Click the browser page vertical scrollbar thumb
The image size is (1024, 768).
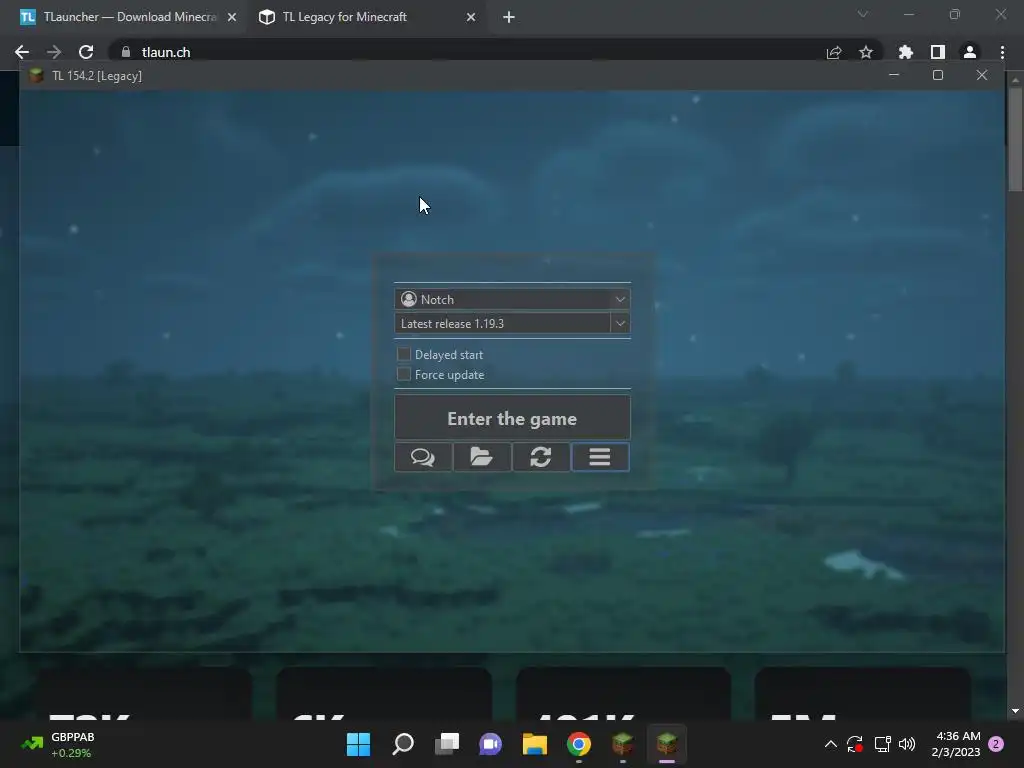click(x=1015, y=138)
